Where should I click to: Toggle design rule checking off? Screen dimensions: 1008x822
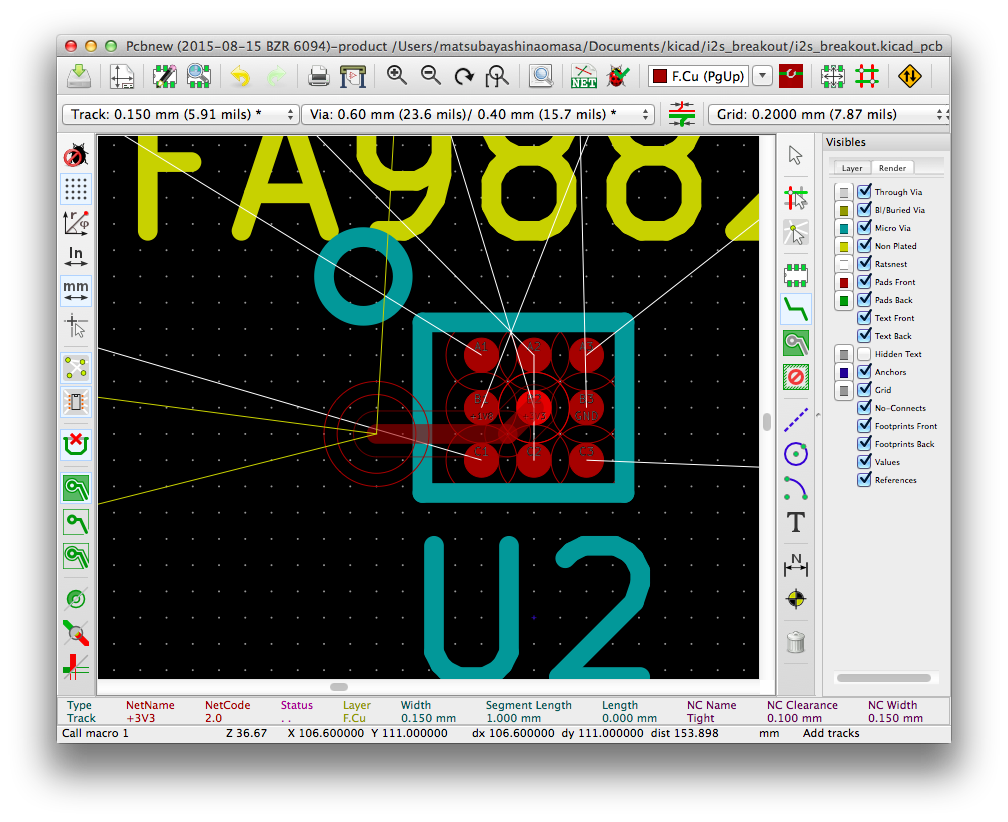(x=76, y=156)
